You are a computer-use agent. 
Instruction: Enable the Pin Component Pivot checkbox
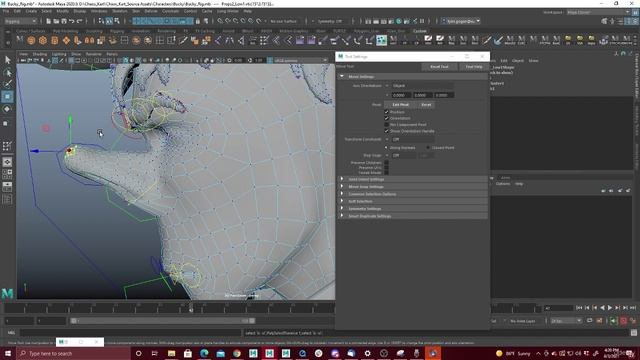coord(387,124)
